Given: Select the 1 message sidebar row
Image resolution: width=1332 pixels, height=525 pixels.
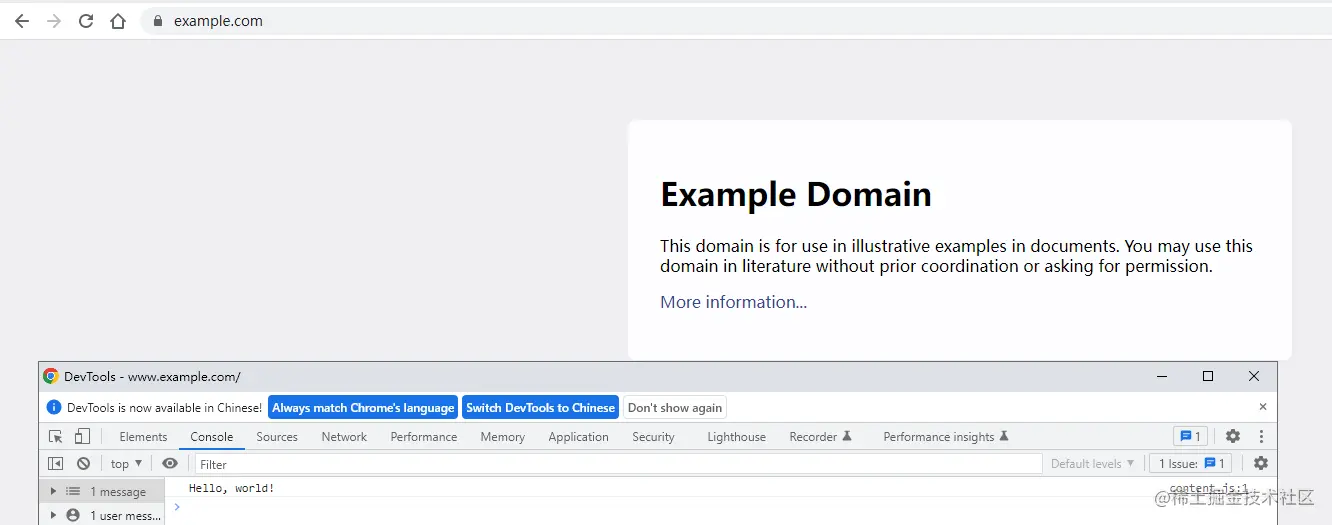Looking at the screenshot, I should (102, 491).
